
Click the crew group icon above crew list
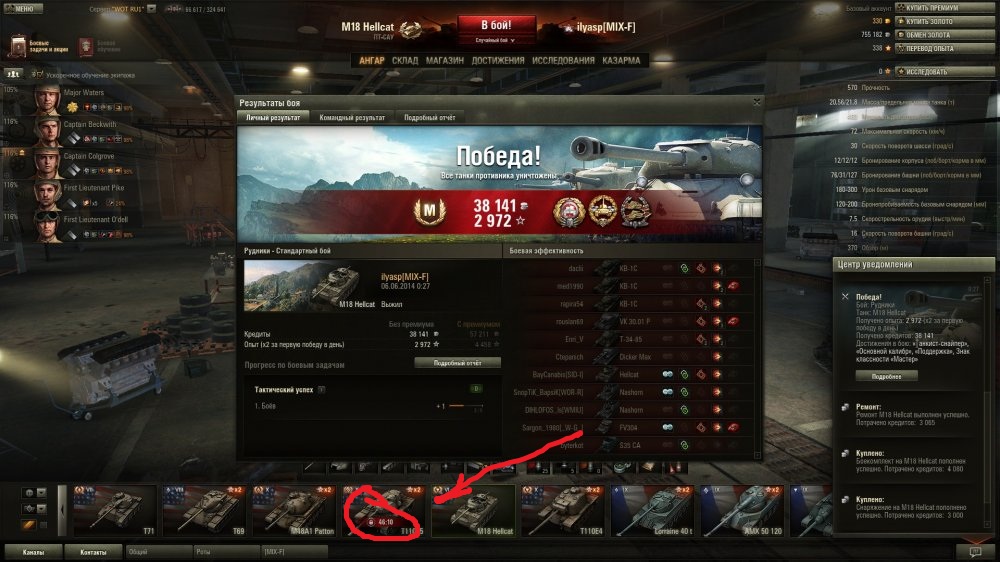13,74
